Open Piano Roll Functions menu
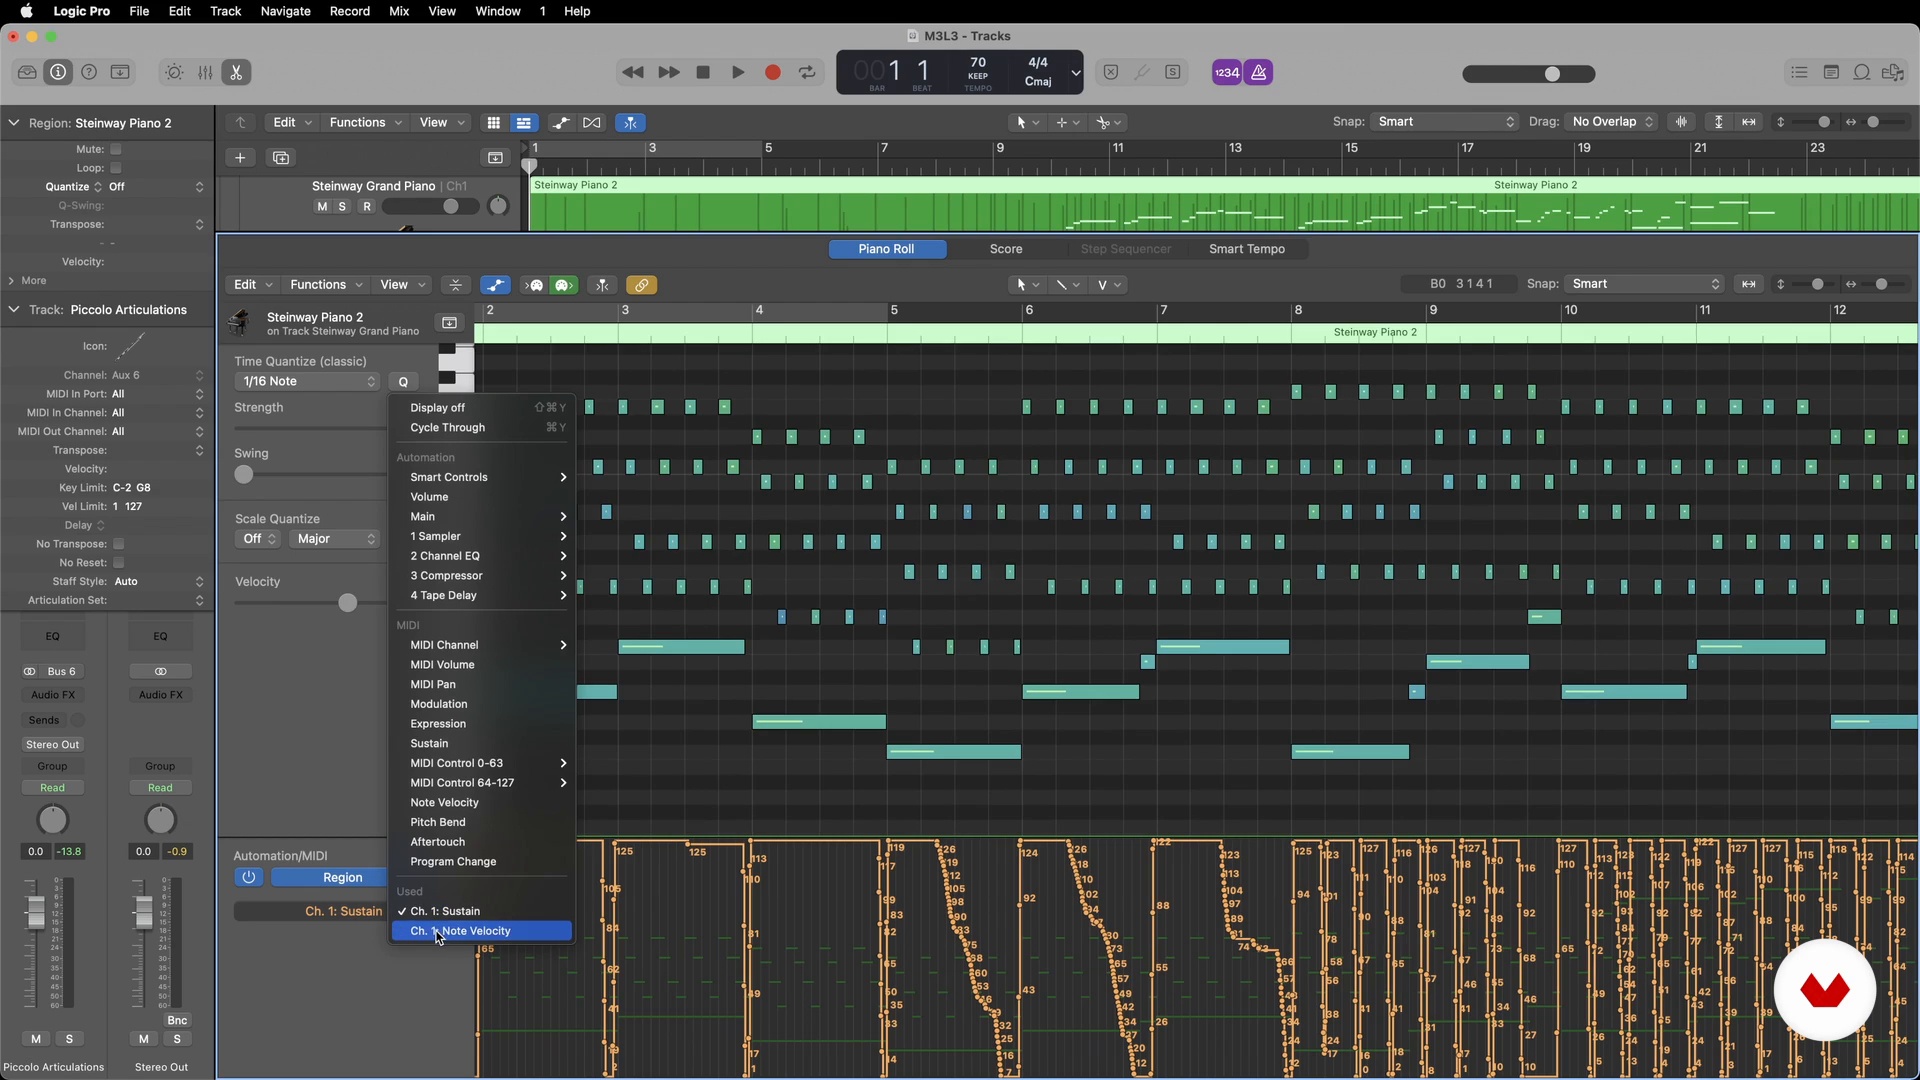The height and width of the screenshot is (1080, 1920). pos(325,285)
